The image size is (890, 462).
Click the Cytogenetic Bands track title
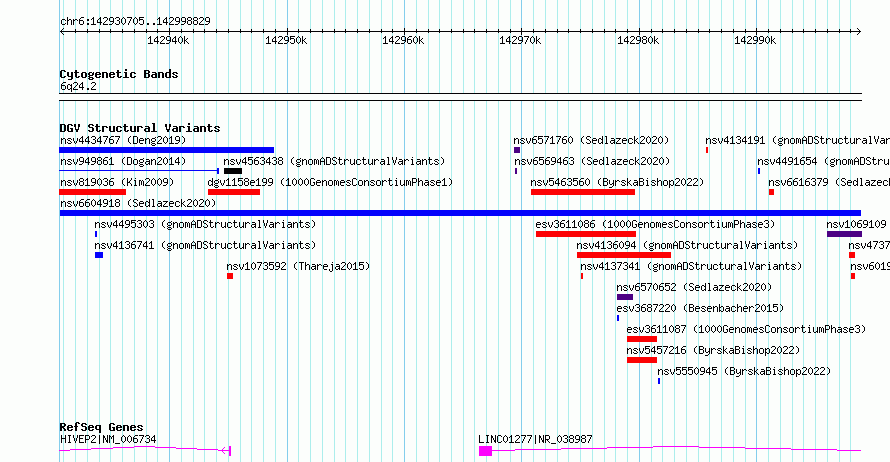pyautogui.click(x=119, y=74)
